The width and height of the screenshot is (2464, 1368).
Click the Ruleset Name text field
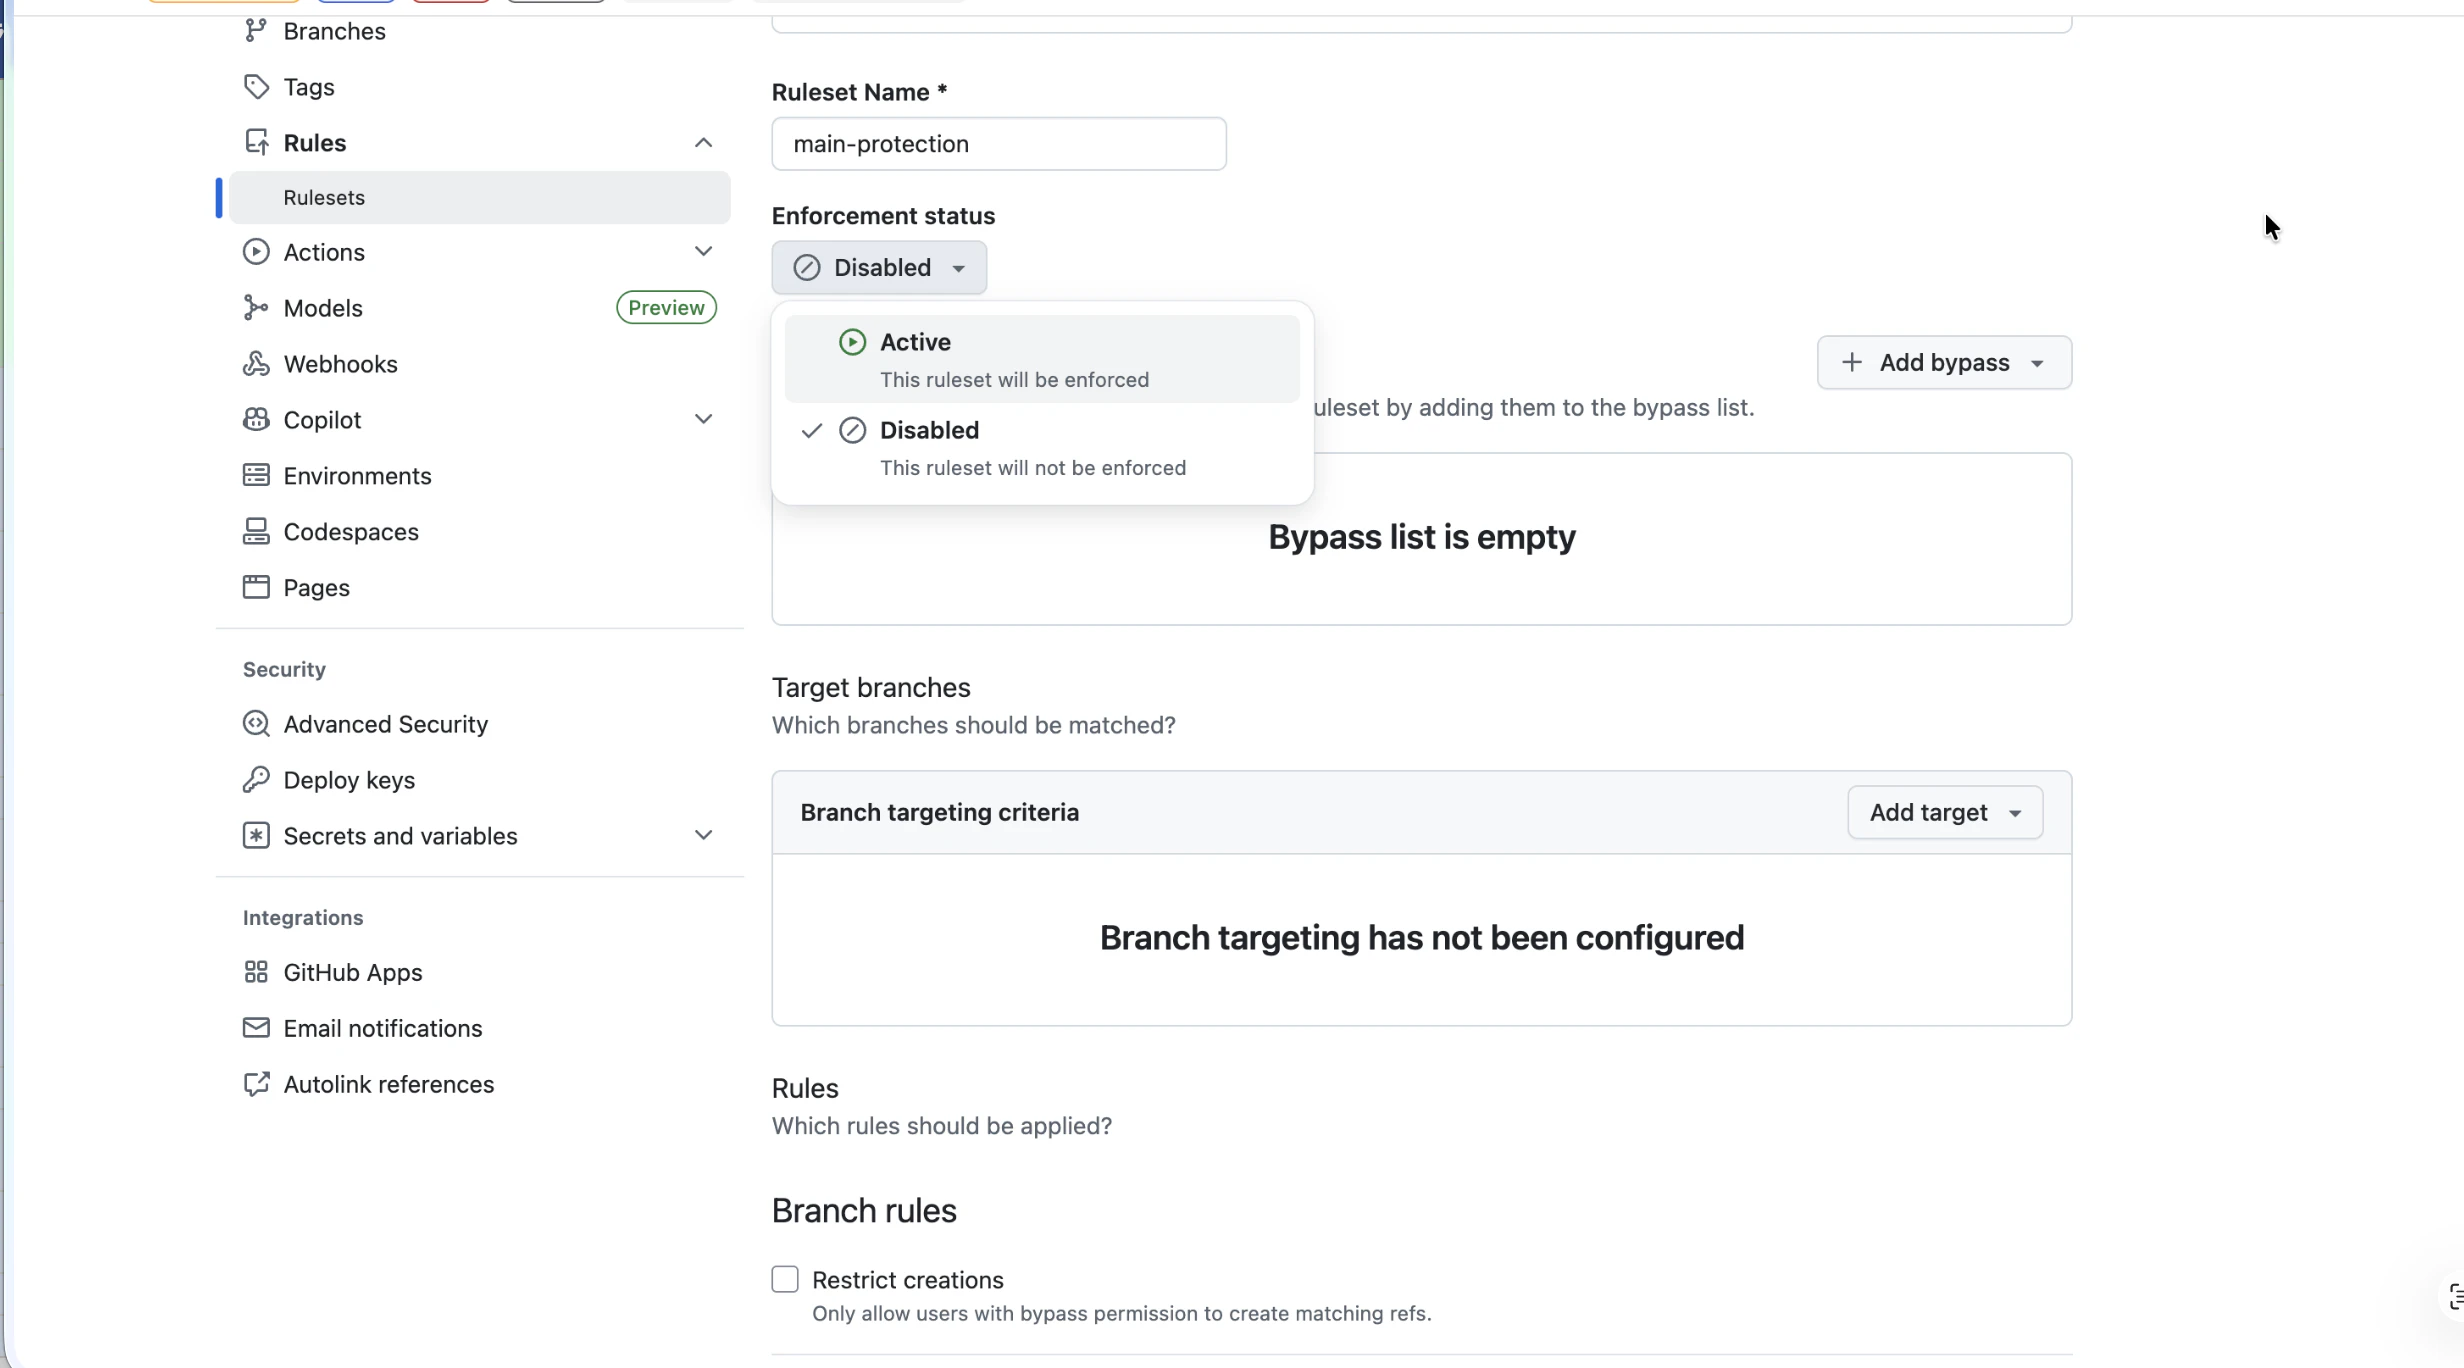(998, 144)
